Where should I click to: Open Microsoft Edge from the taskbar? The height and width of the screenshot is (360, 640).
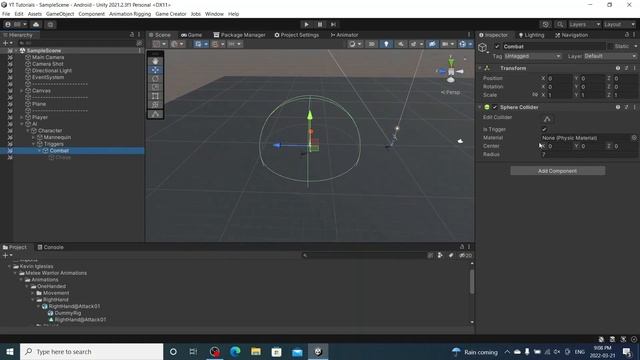(235, 351)
